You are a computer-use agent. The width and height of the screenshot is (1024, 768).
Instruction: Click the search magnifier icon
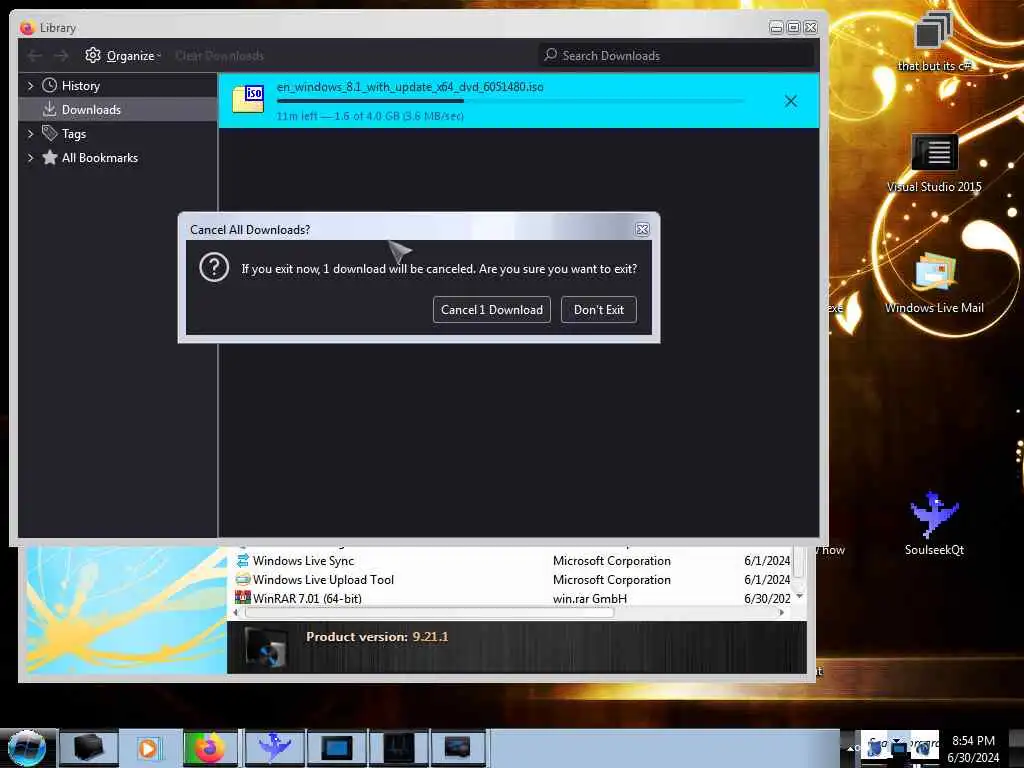[551, 55]
